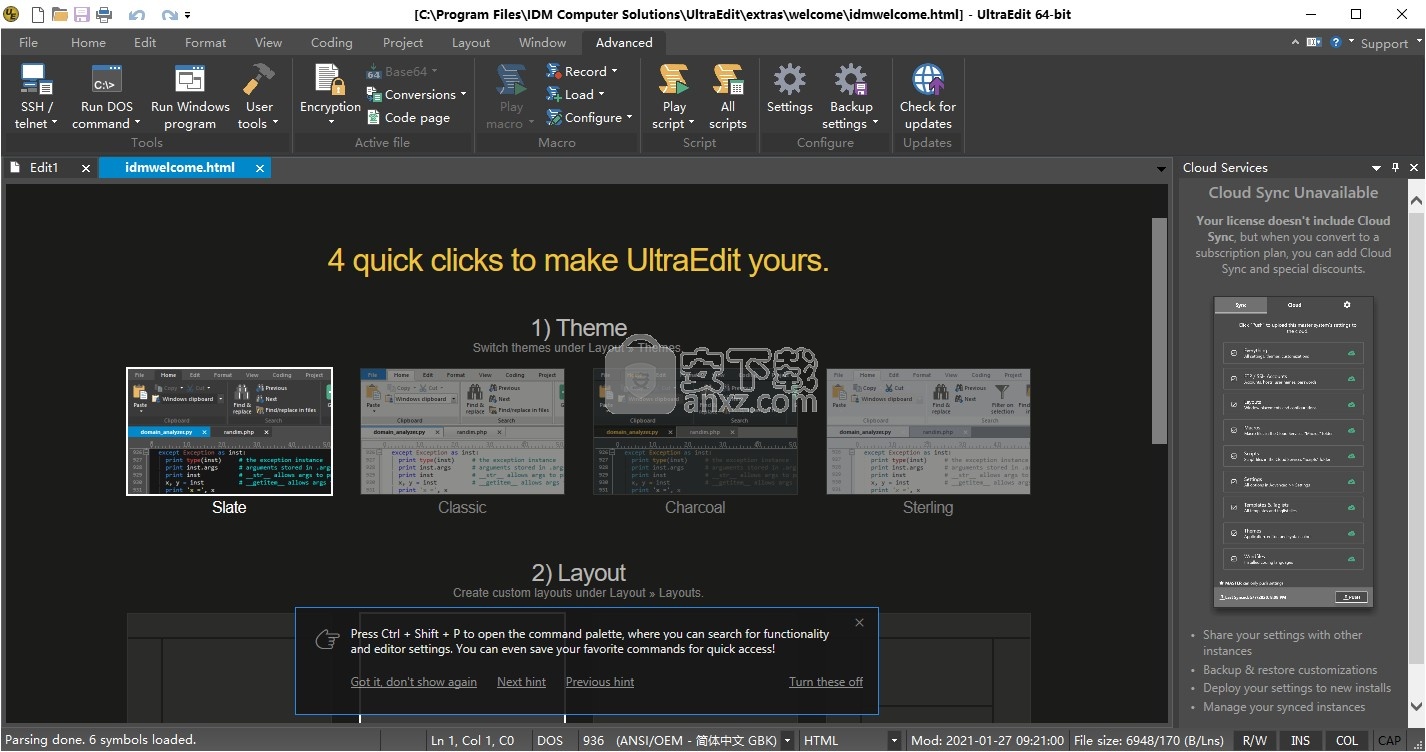
Task: Select the Charcoal theme thumbnail
Action: point(695,431)
